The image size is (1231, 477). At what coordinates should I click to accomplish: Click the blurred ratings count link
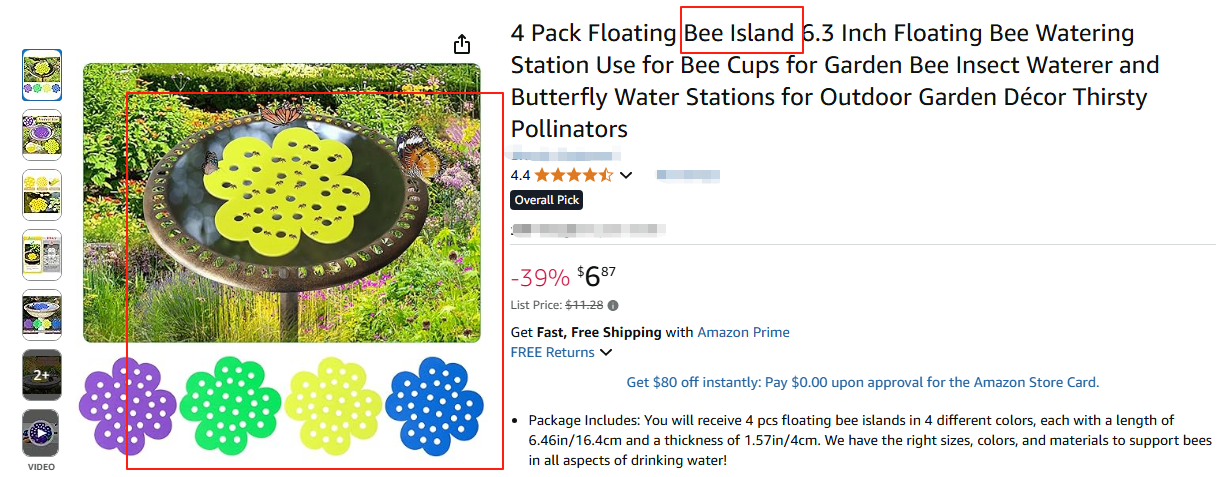click(688, 176)
